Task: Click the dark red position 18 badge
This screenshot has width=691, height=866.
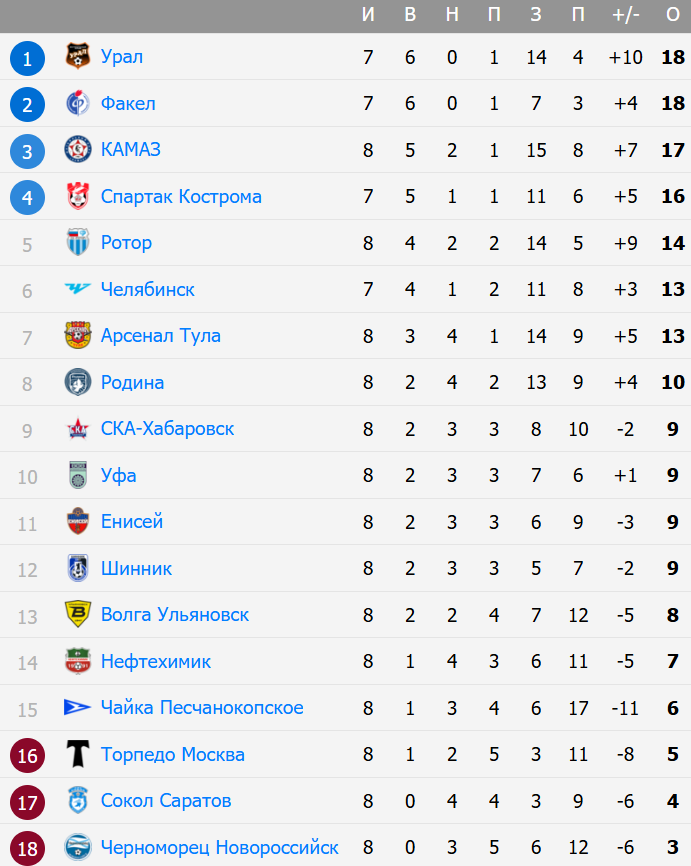Action: click(27, 848)
